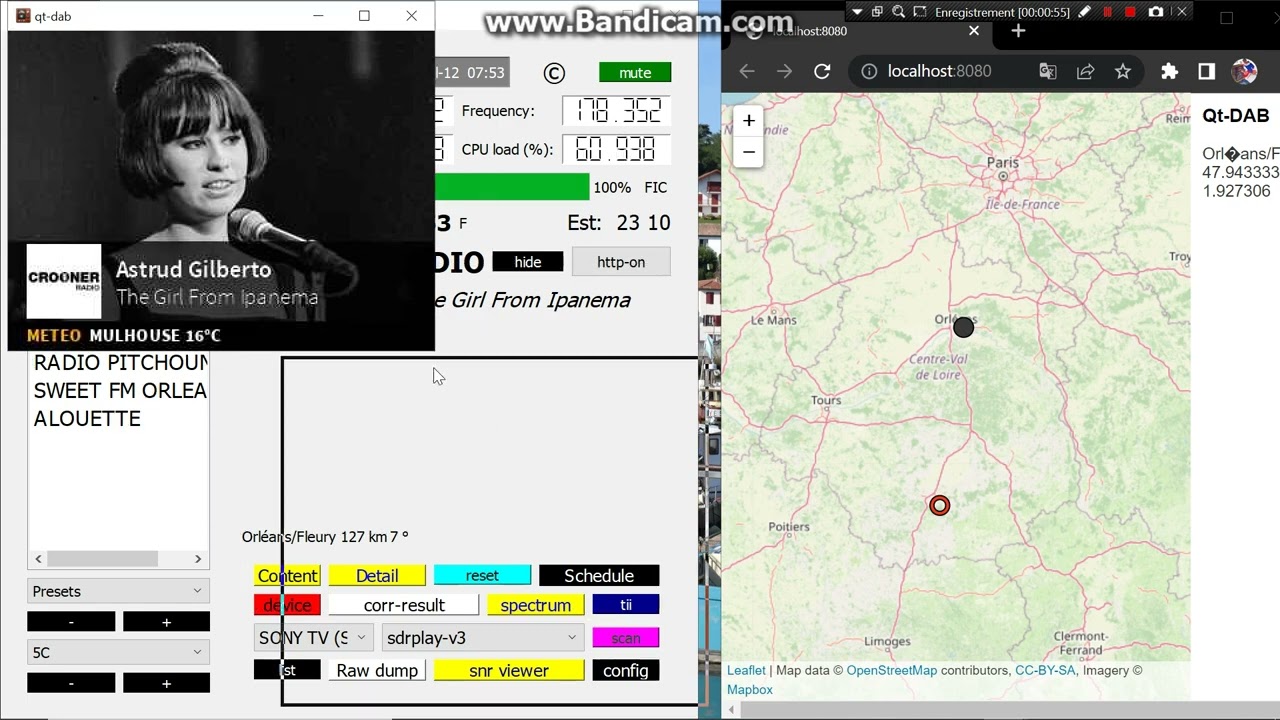
Task: Open a new browser tab
Action: pos(1018,31)
